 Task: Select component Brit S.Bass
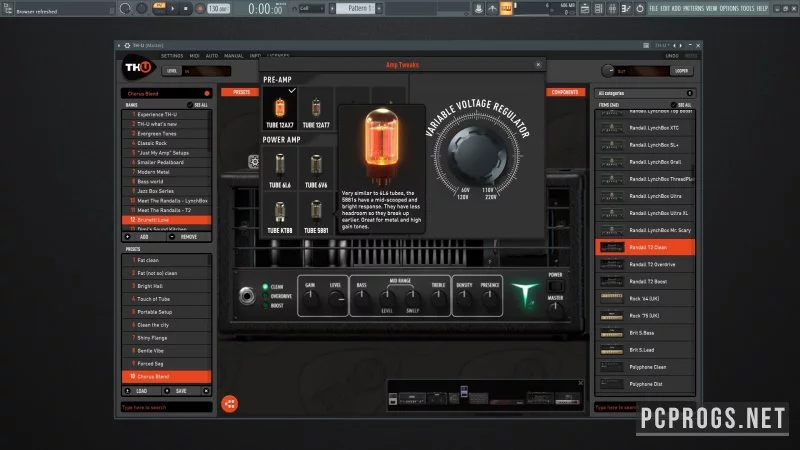[x=645, y=333]
